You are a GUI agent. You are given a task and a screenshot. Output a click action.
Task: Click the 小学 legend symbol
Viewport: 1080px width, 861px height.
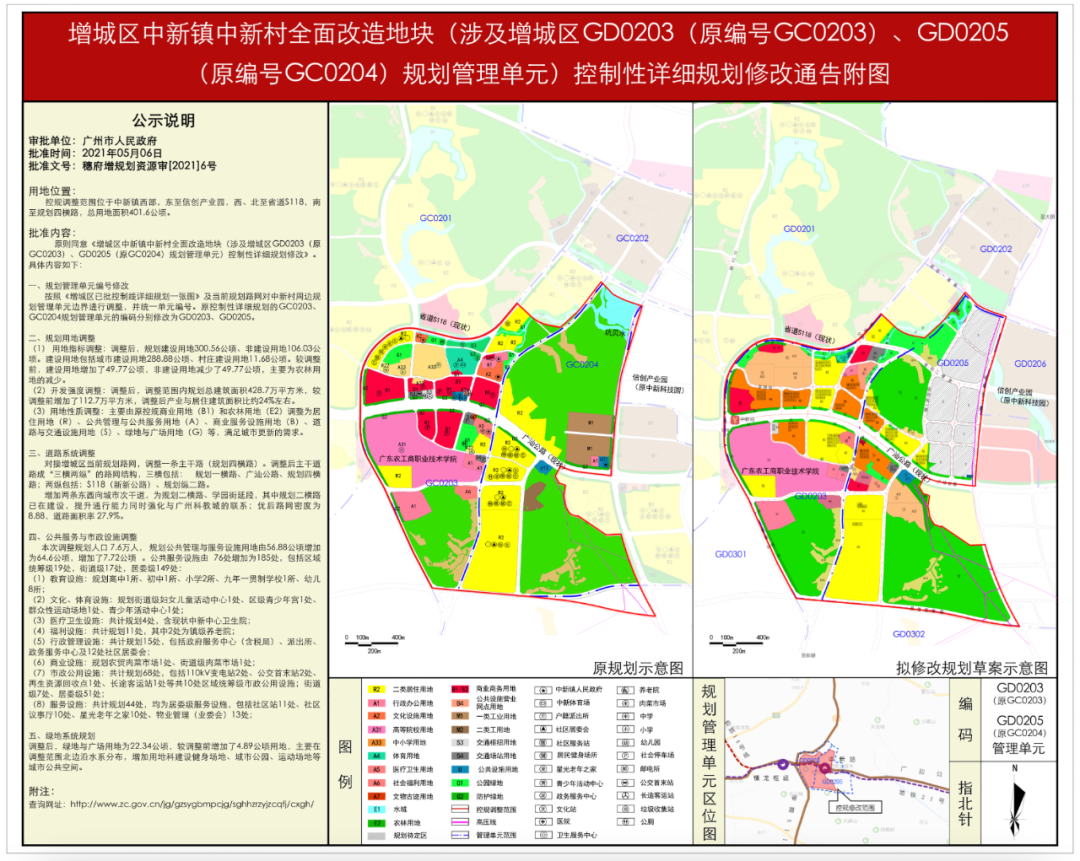point(625,729)
